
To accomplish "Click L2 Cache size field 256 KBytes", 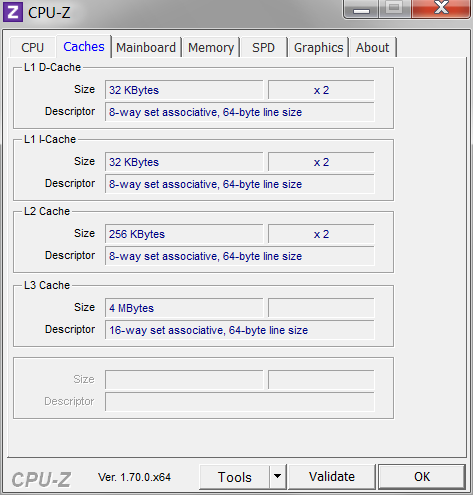I will (184, 234).
